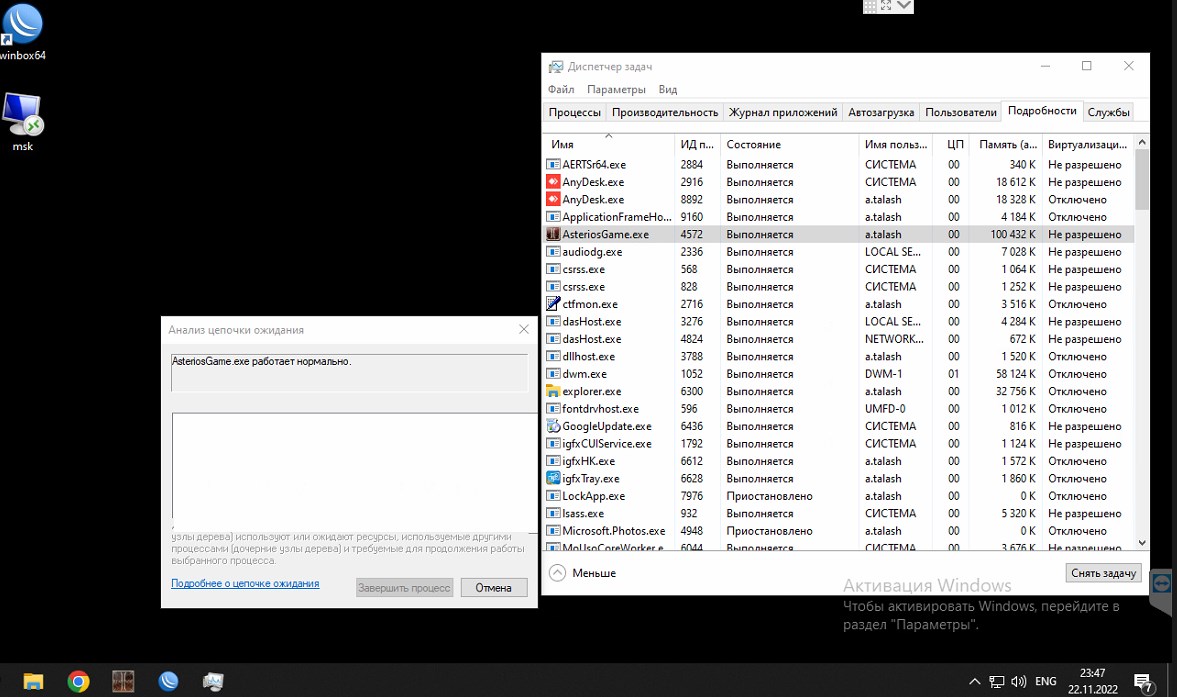Select the GoogleUpdate.exe process icon

click(x=553, y=426)
